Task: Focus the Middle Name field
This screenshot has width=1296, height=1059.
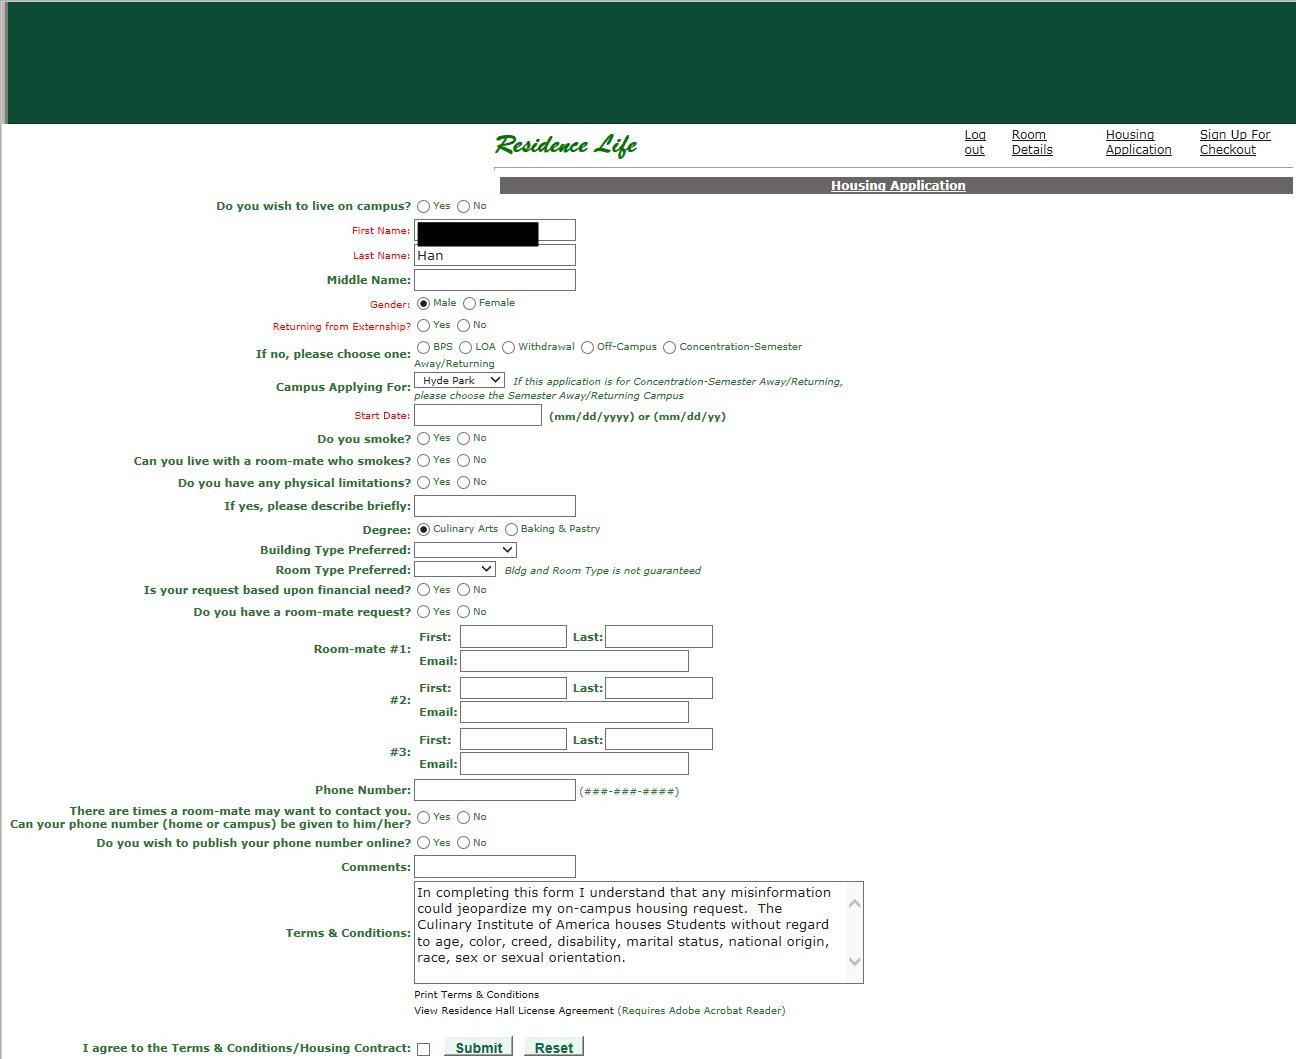Action: click(x=495, y=280)
